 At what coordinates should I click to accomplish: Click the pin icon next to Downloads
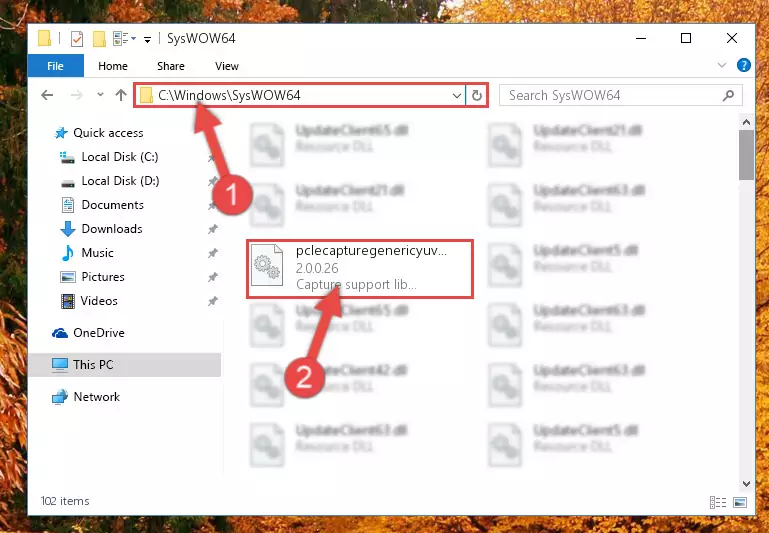coord(212,229)
